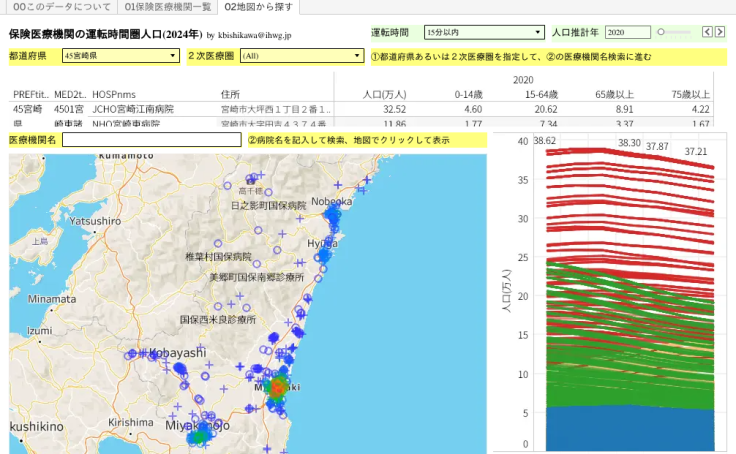736x454 pixels.
Task: Click the HOSPnms column header
Action: click(114, 94)
